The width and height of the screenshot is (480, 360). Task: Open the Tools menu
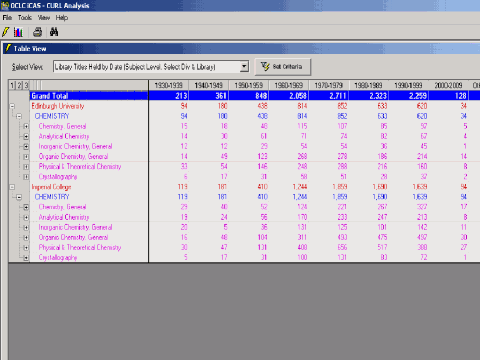click(25, 18)
